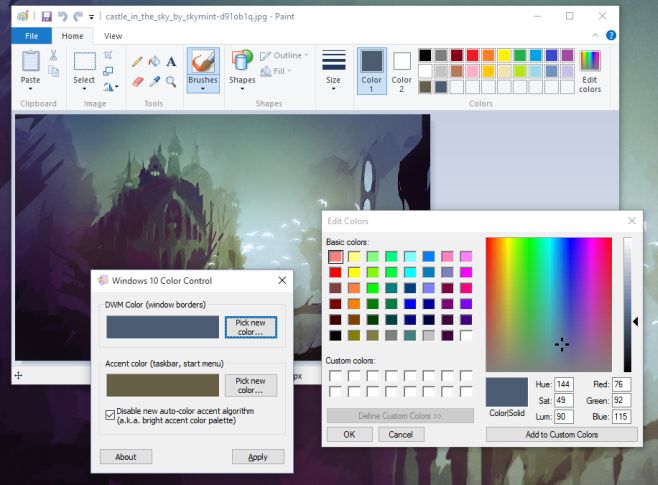Expand the Brushes dropdown arrow
The height and width of the screenshot is (485, 658).
pos(203,89)
